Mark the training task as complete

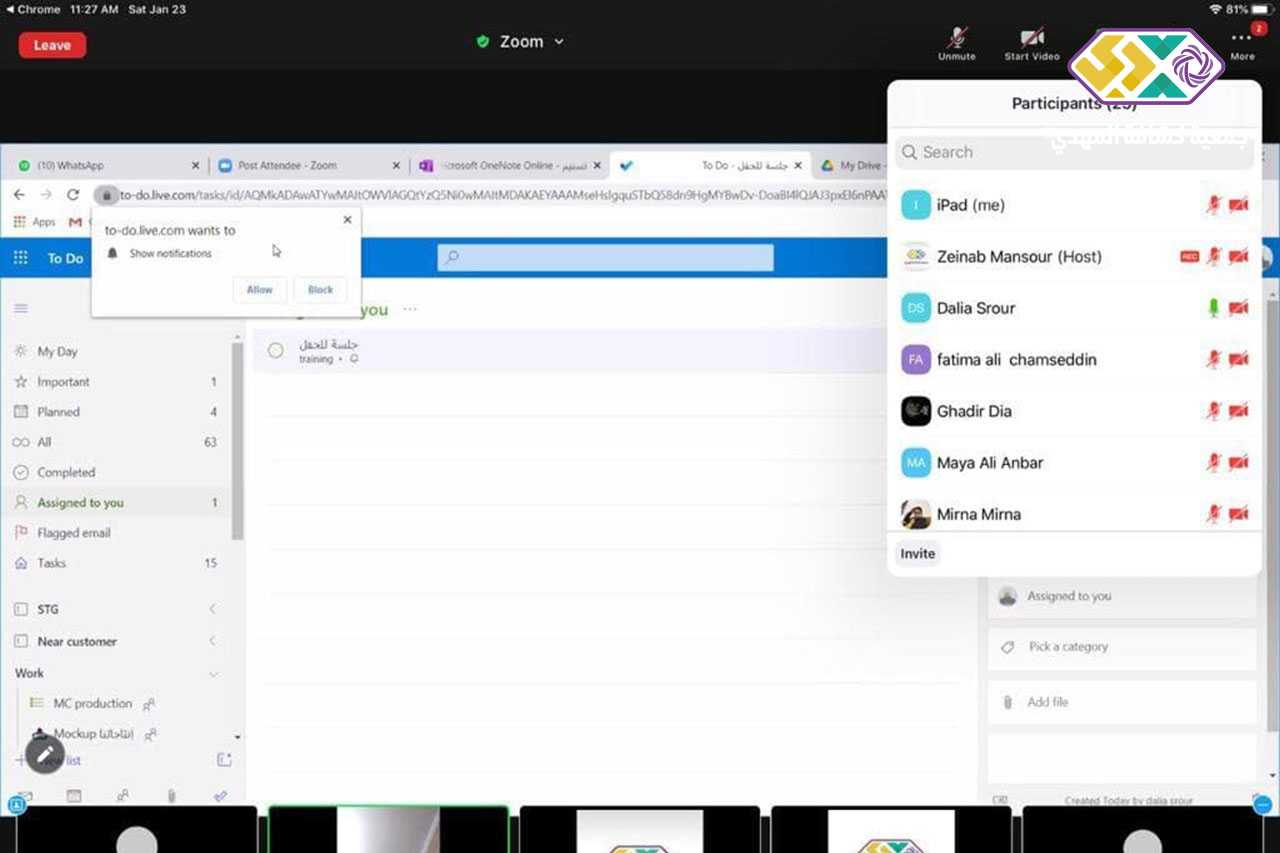276,350
